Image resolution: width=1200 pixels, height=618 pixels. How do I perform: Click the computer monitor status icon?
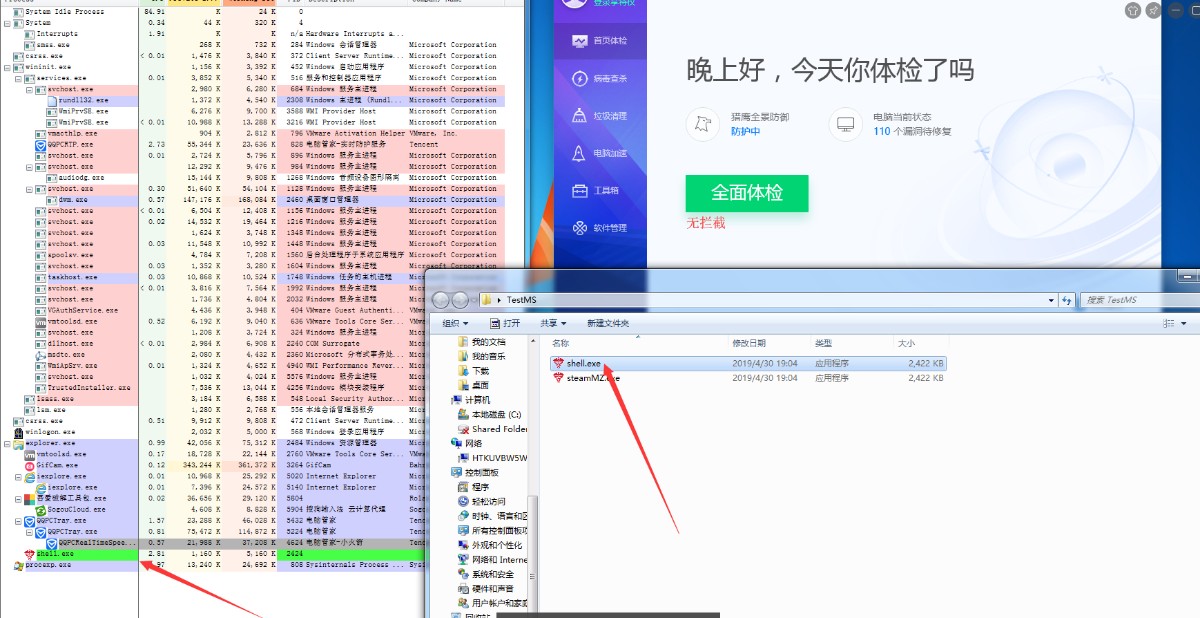click(x=846, y=125)
